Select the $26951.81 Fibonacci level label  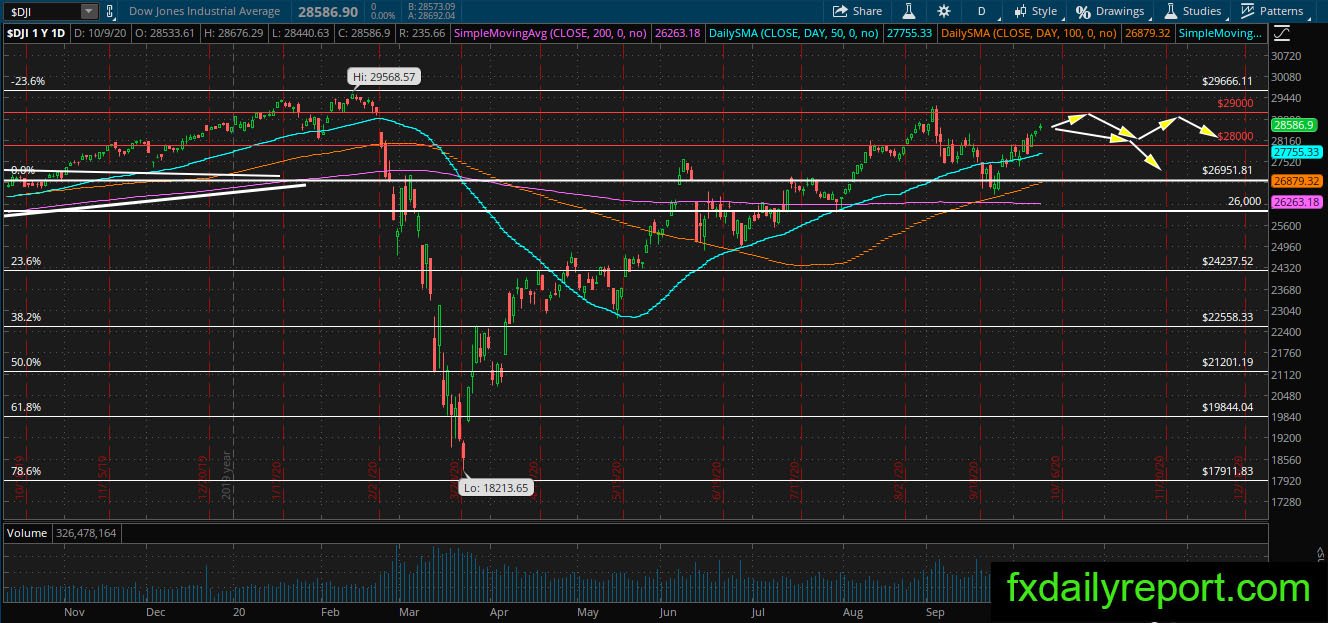1227,171
